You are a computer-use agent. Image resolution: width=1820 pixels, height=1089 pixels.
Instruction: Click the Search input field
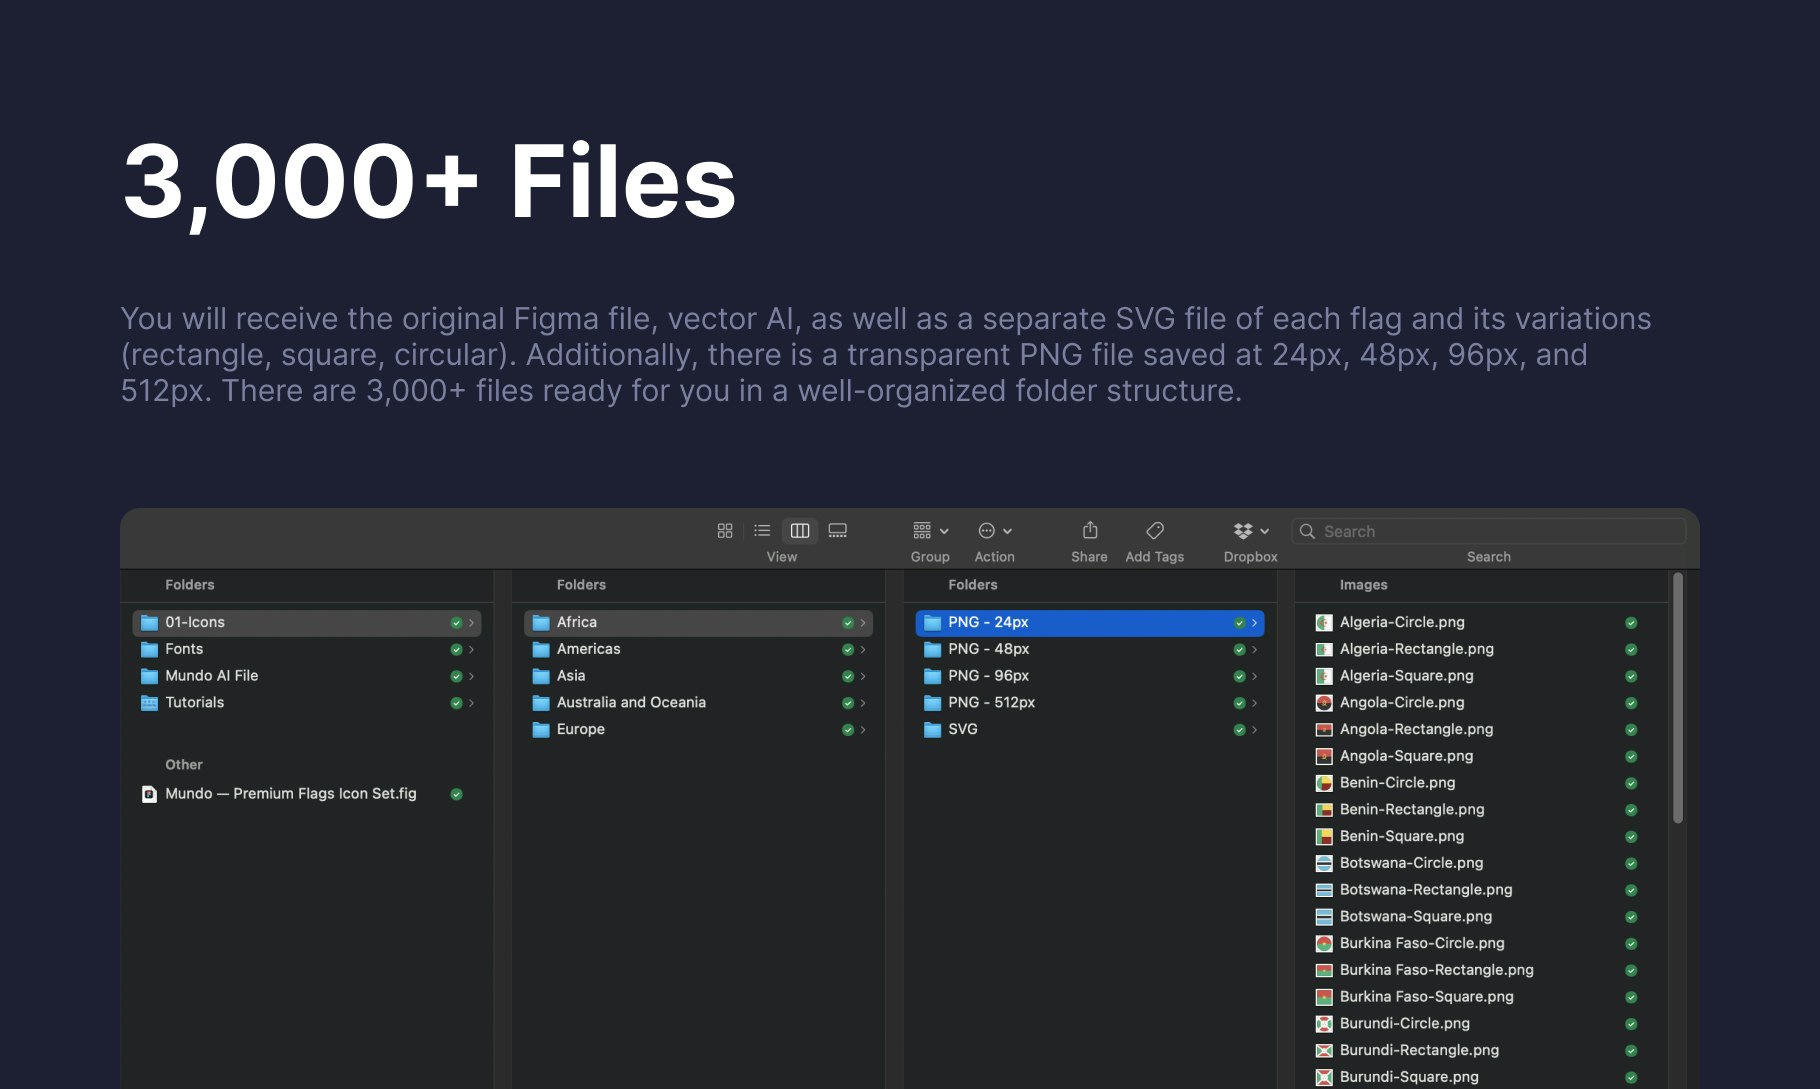[x=1489, y=531]
